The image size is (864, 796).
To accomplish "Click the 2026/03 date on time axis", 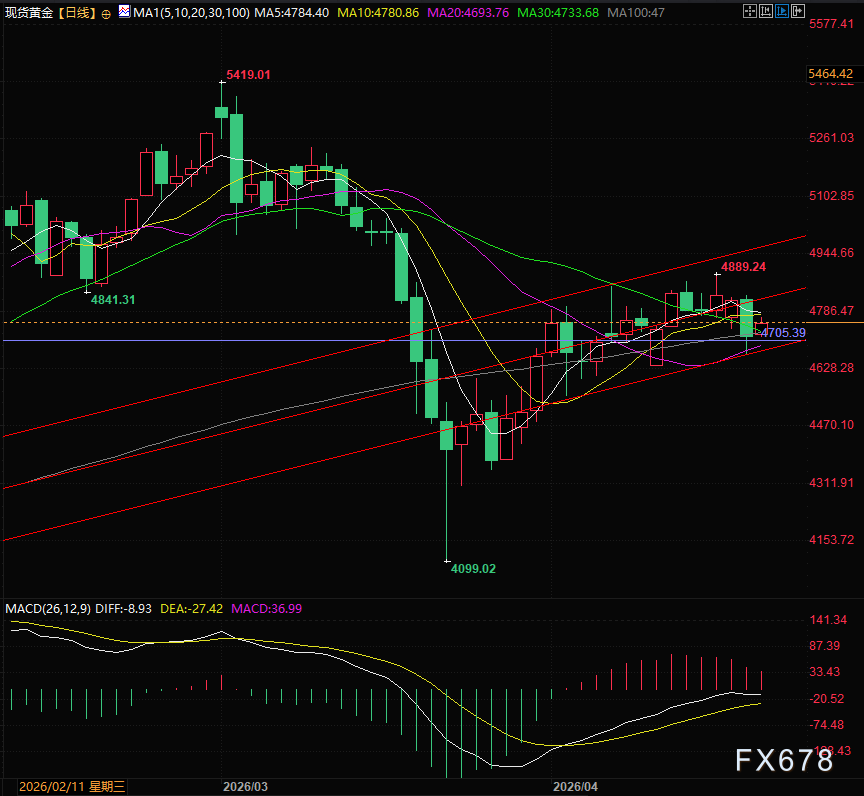I will 244,786.
